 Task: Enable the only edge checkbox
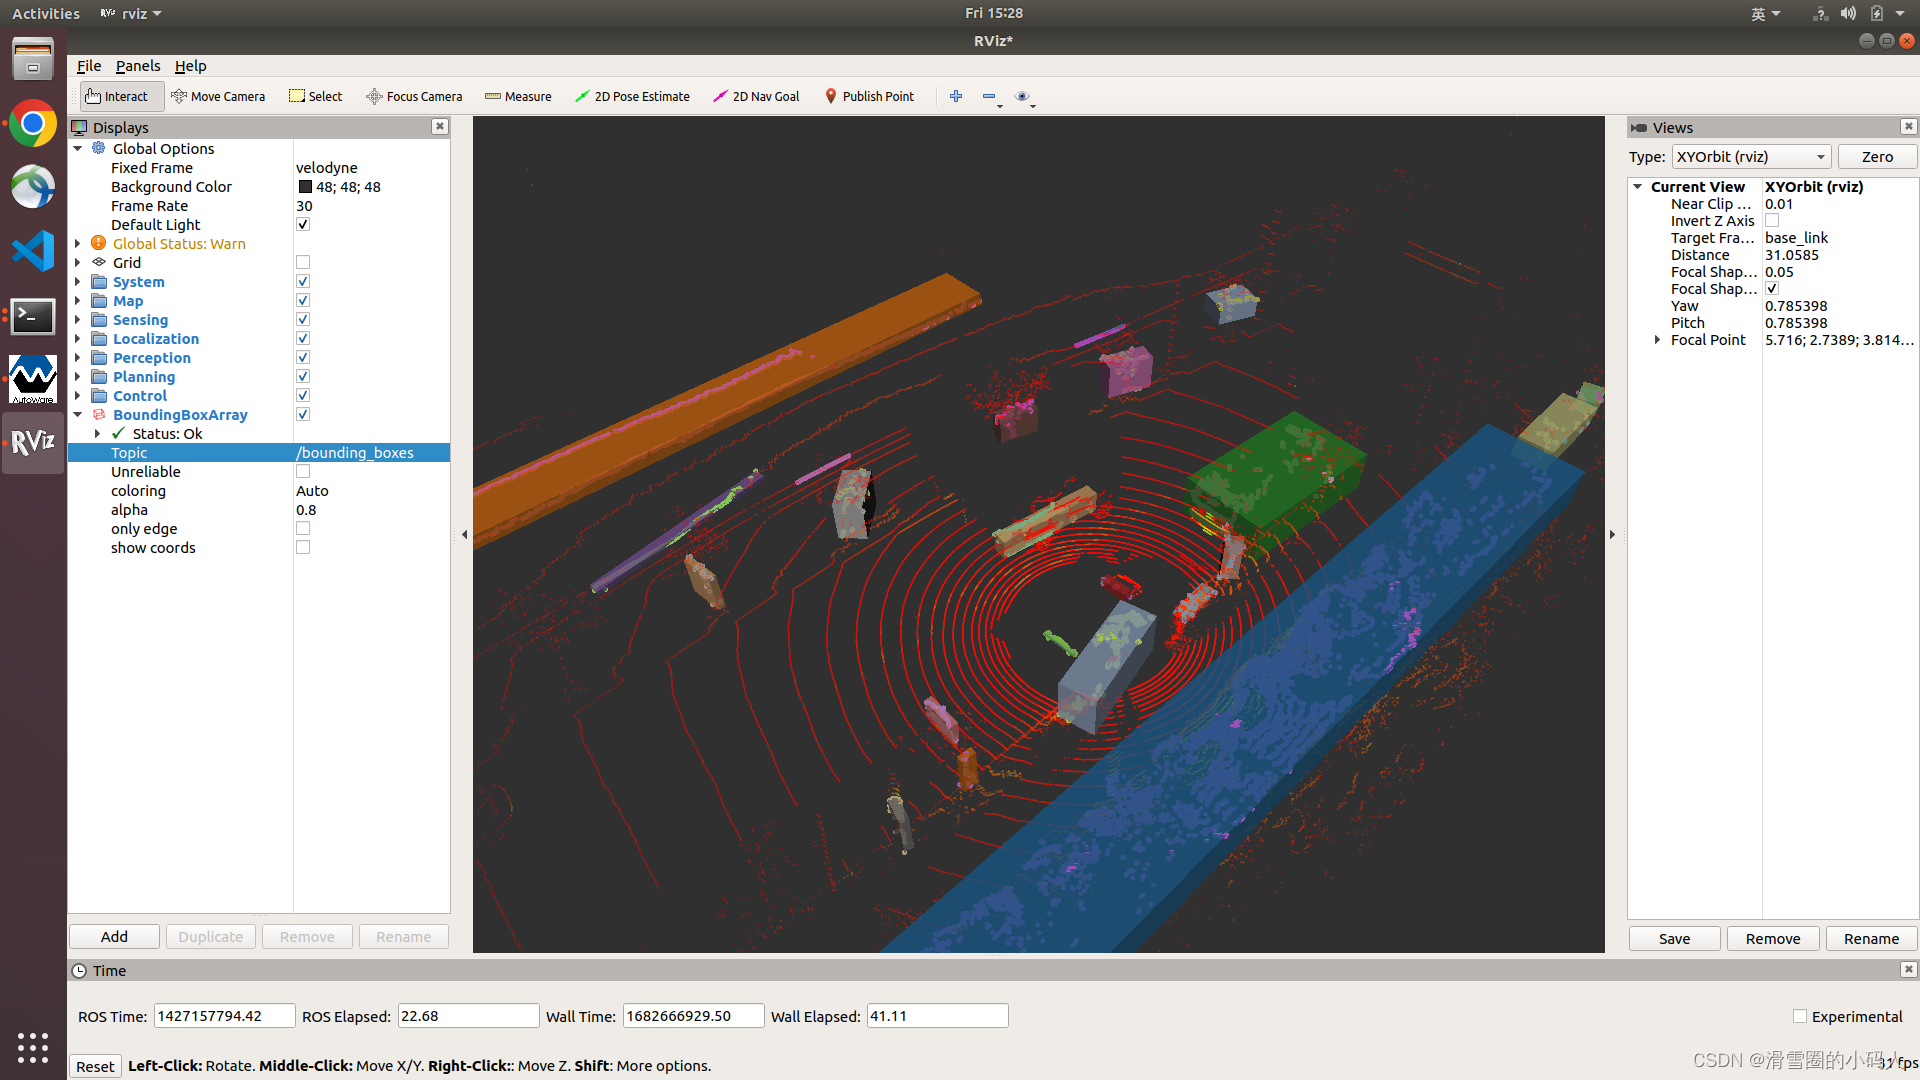point(303,528)
